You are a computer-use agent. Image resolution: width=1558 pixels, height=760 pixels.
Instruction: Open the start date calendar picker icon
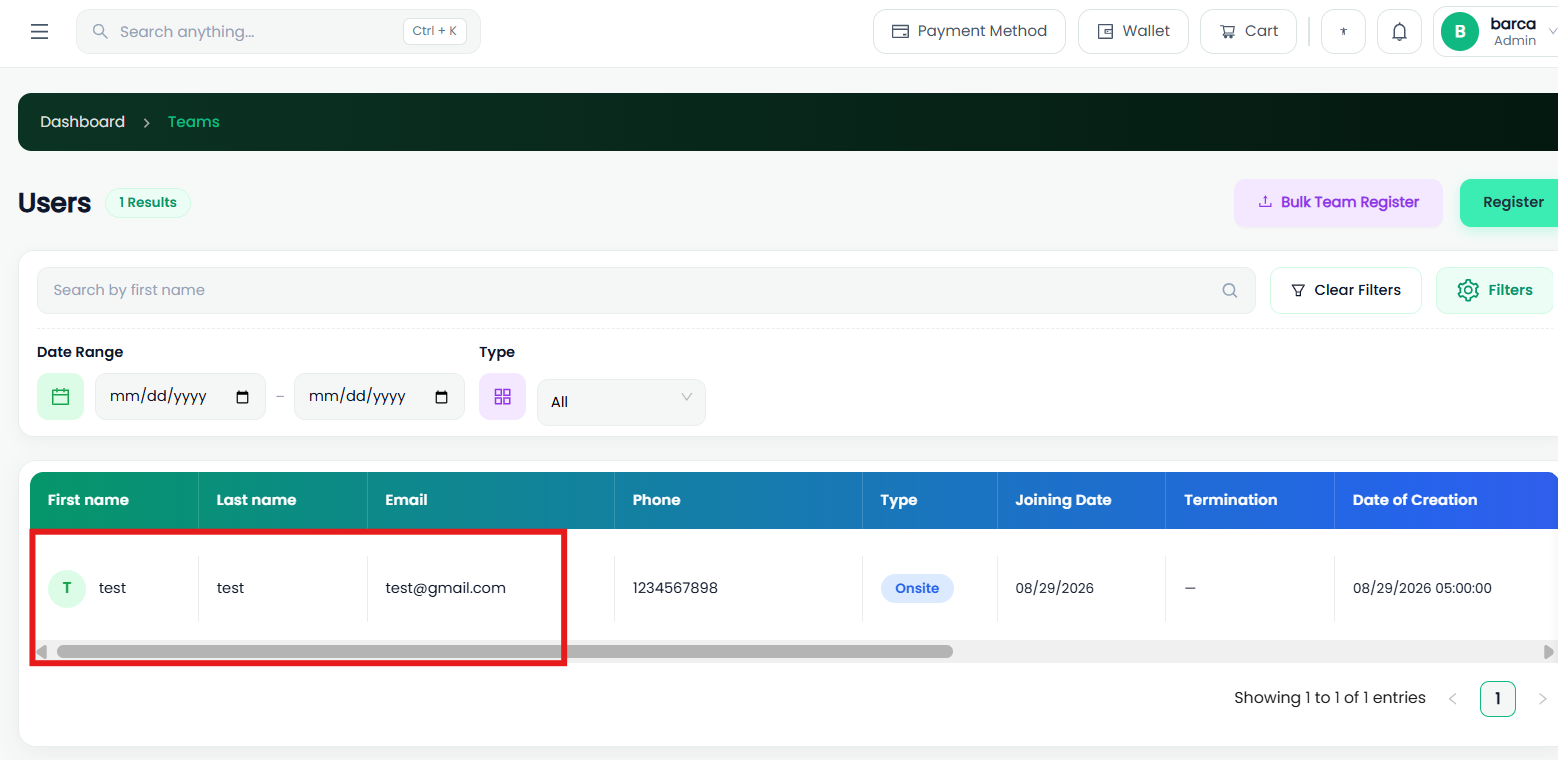pos(242,397)
